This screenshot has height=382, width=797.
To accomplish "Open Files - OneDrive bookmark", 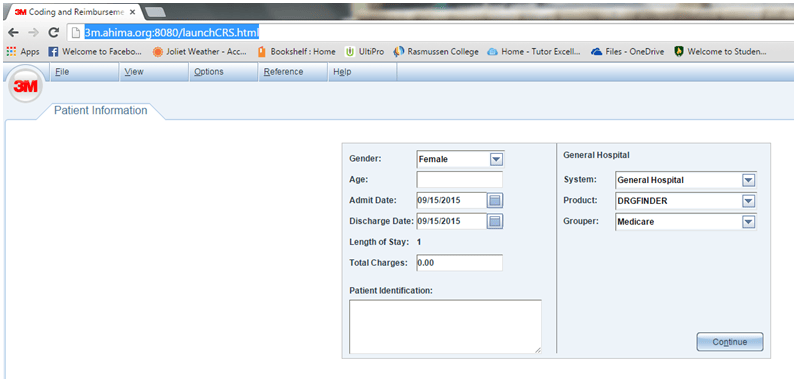I will click(x=628, y=52).
